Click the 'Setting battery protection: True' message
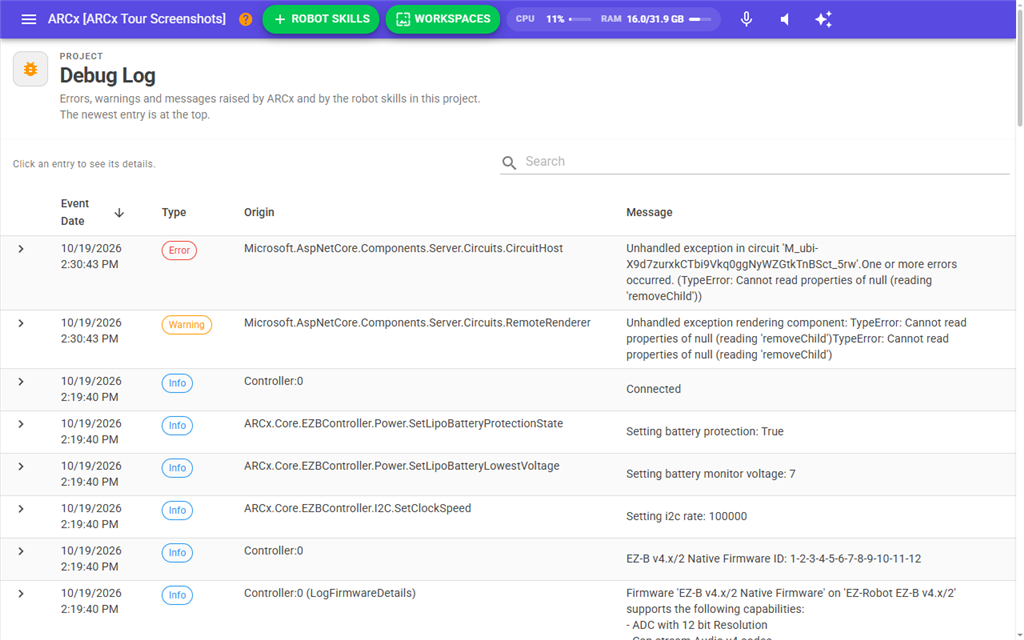The width and height of the screenshot is (1024, 640). coord(705,432)
